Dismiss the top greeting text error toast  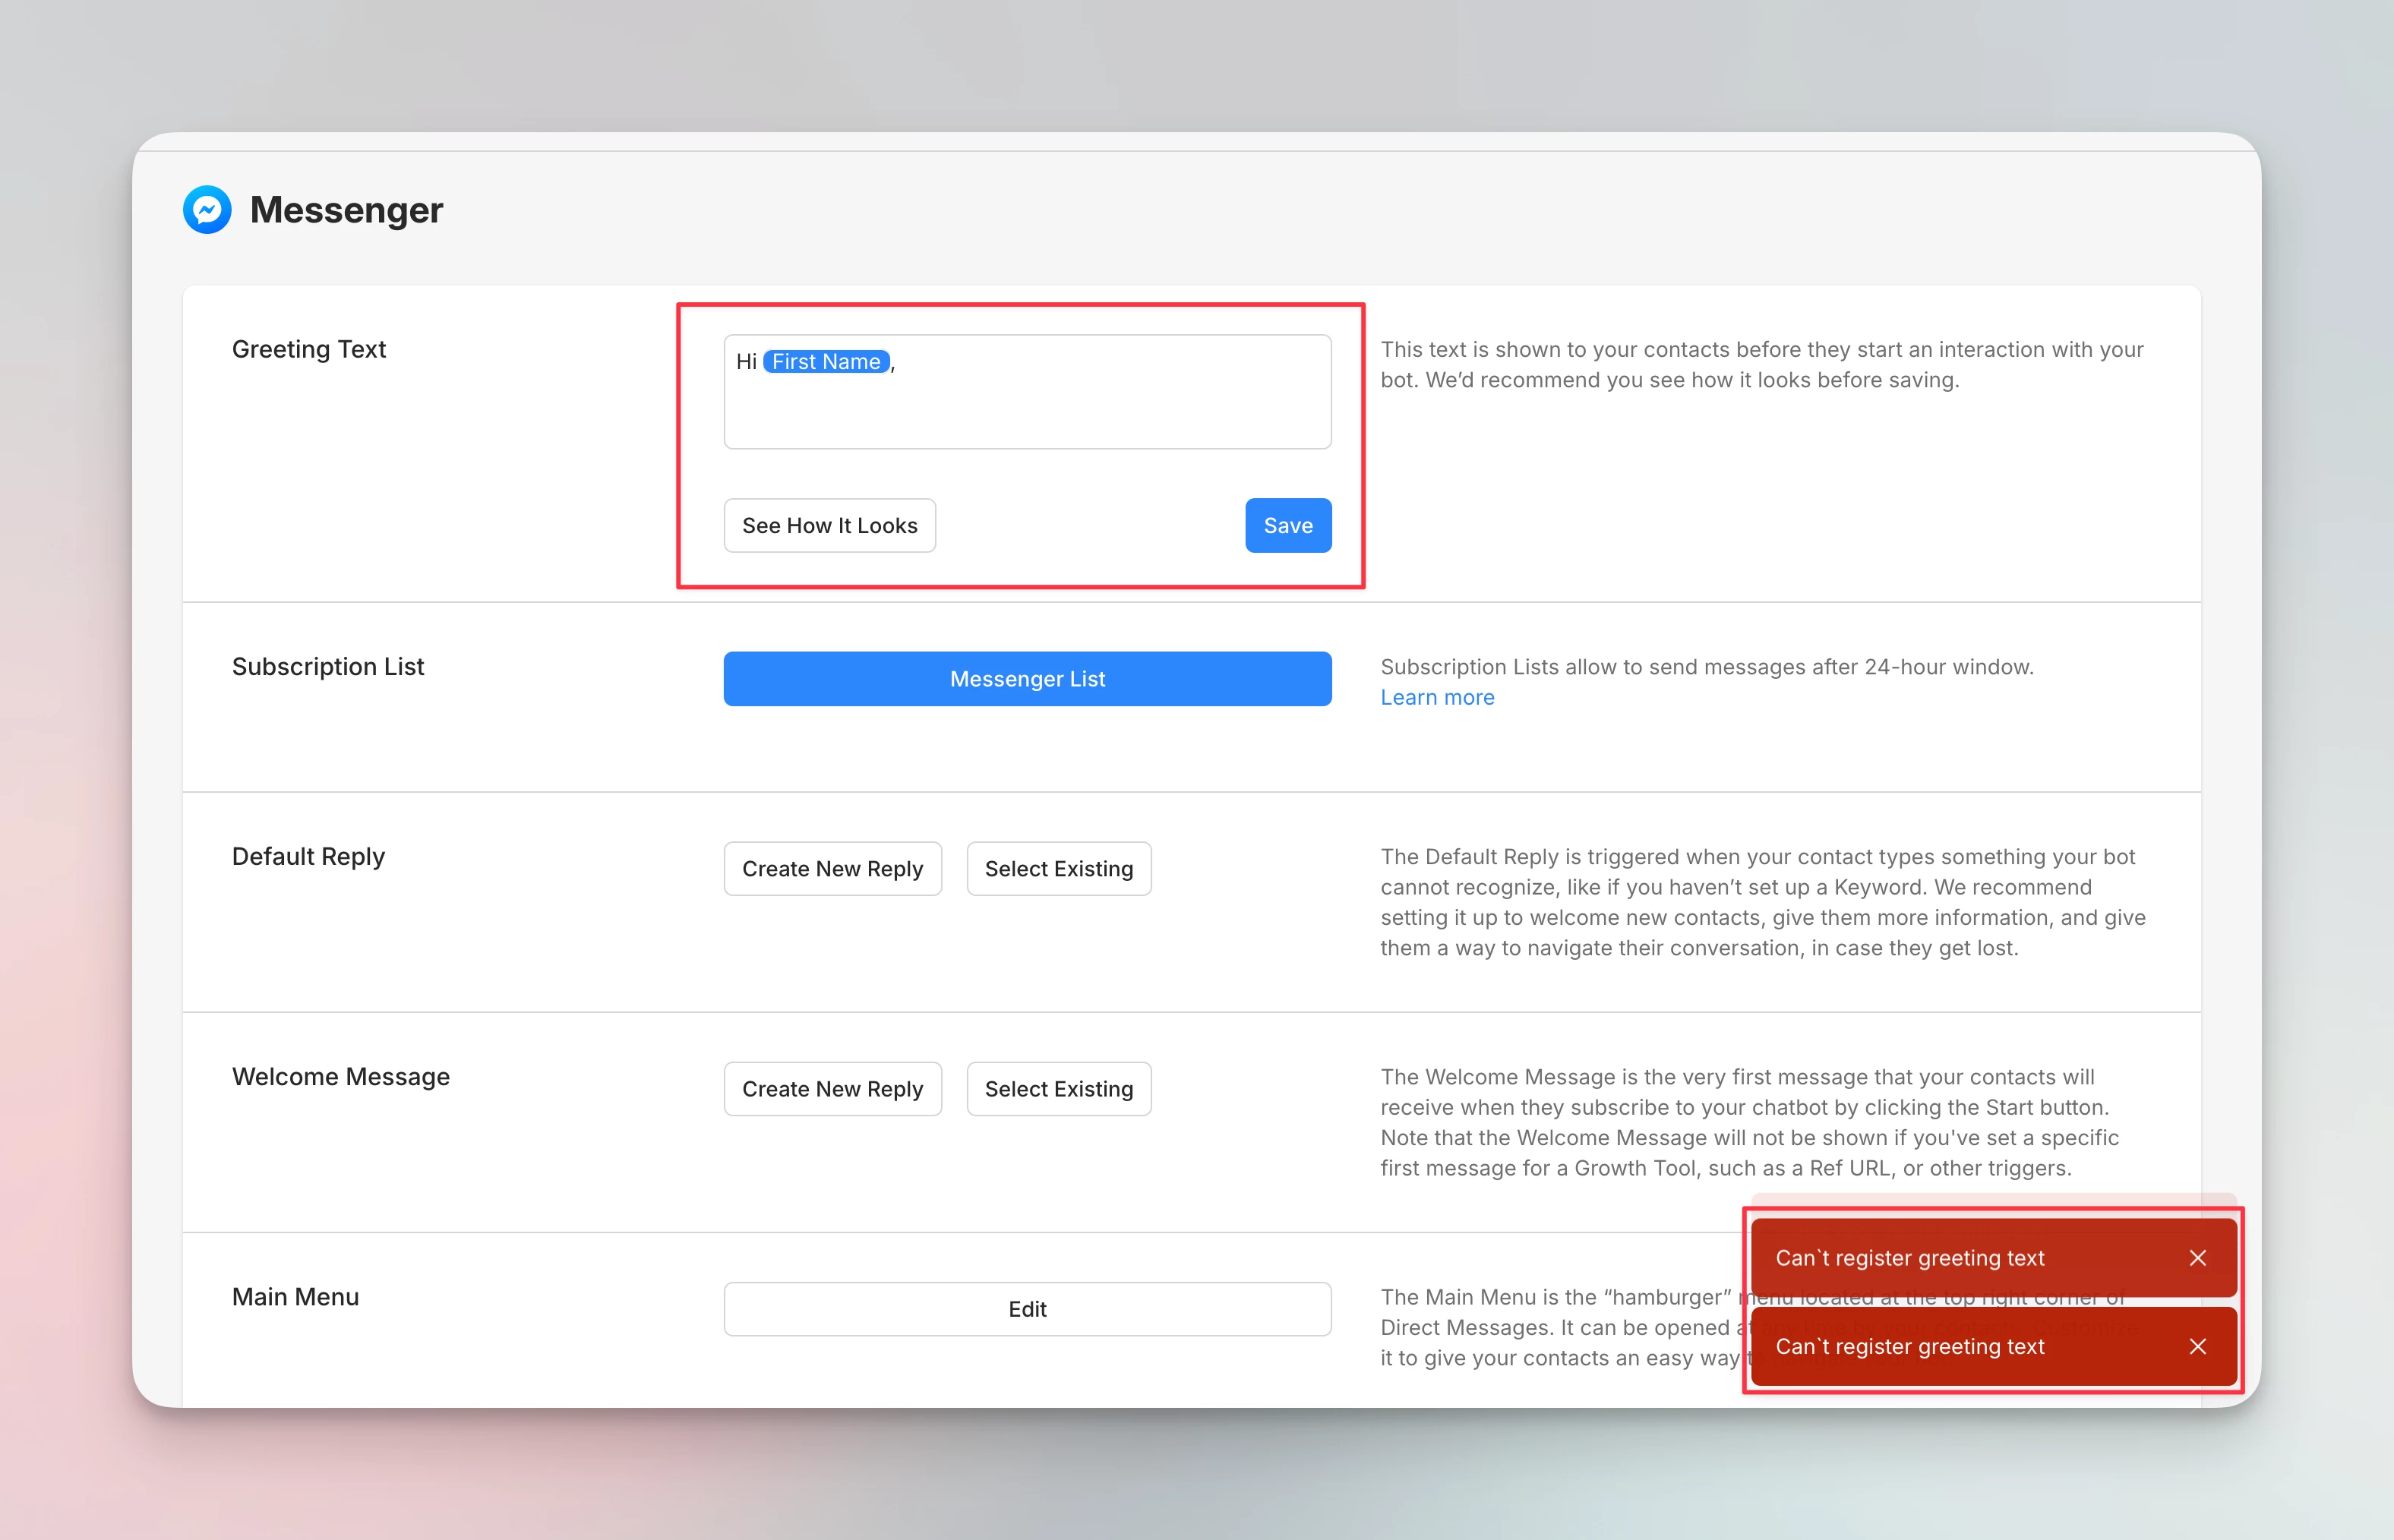[x=2197, y=1258]
